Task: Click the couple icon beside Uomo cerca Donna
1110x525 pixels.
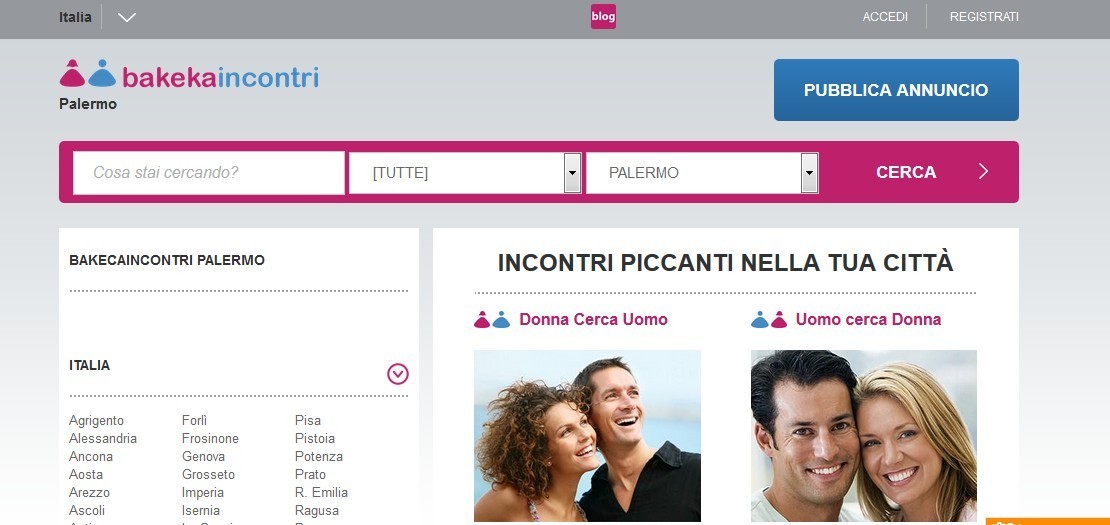Action: pyautogui.click(x=769, y=320)
